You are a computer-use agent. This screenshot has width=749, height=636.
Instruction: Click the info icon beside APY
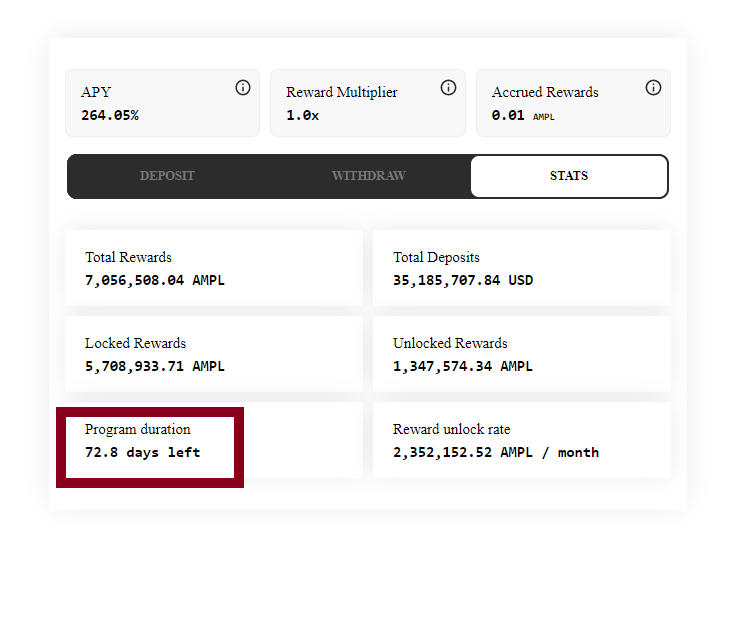243,88
